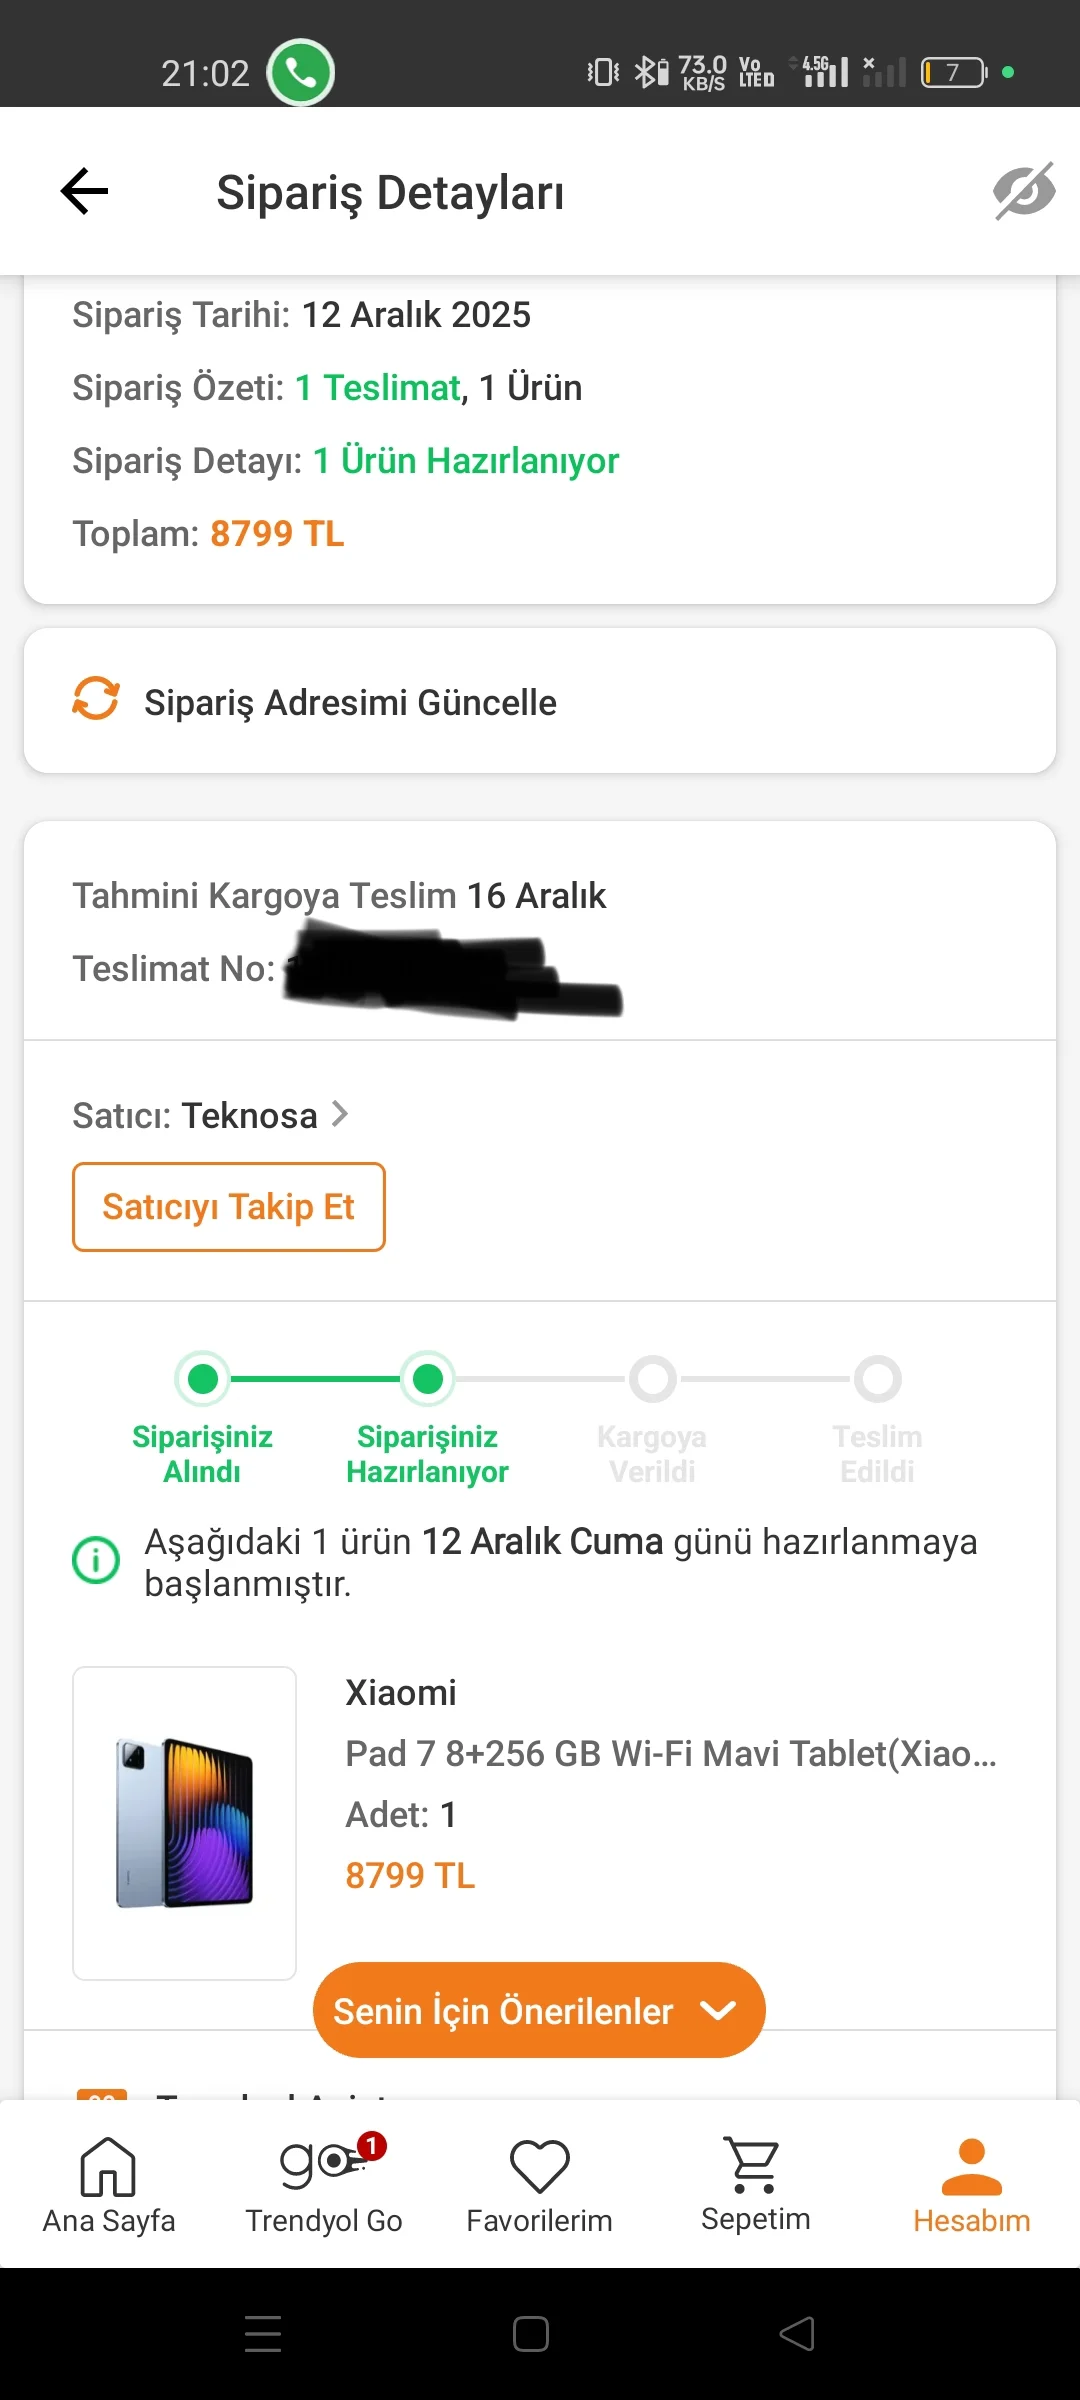Open Xiaomi Pad 7 product thumbnail
The width and height of the screenshot is (1080, 2400).
point(185,1822)
